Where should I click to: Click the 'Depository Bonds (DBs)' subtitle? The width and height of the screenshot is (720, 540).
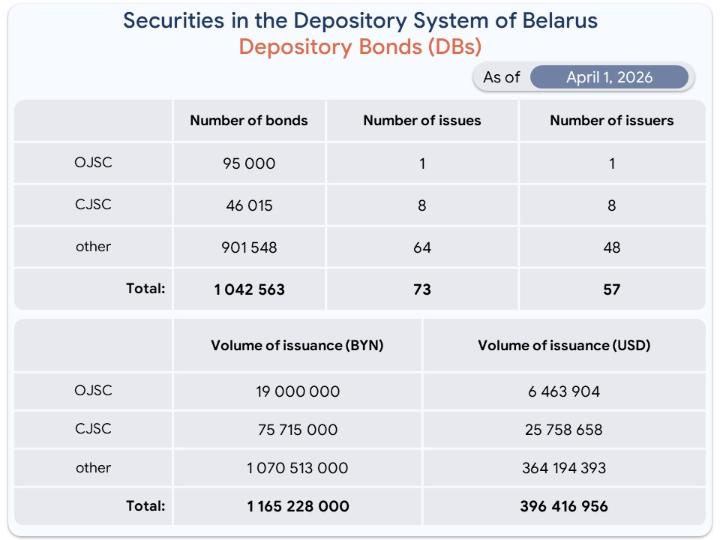360,48
